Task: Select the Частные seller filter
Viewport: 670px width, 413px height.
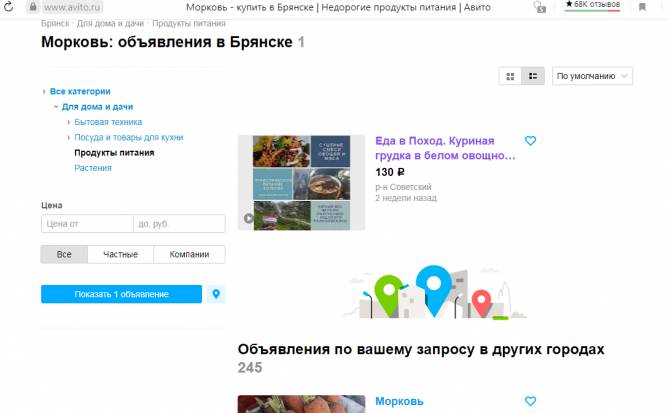Action: (x=121, y=255)
